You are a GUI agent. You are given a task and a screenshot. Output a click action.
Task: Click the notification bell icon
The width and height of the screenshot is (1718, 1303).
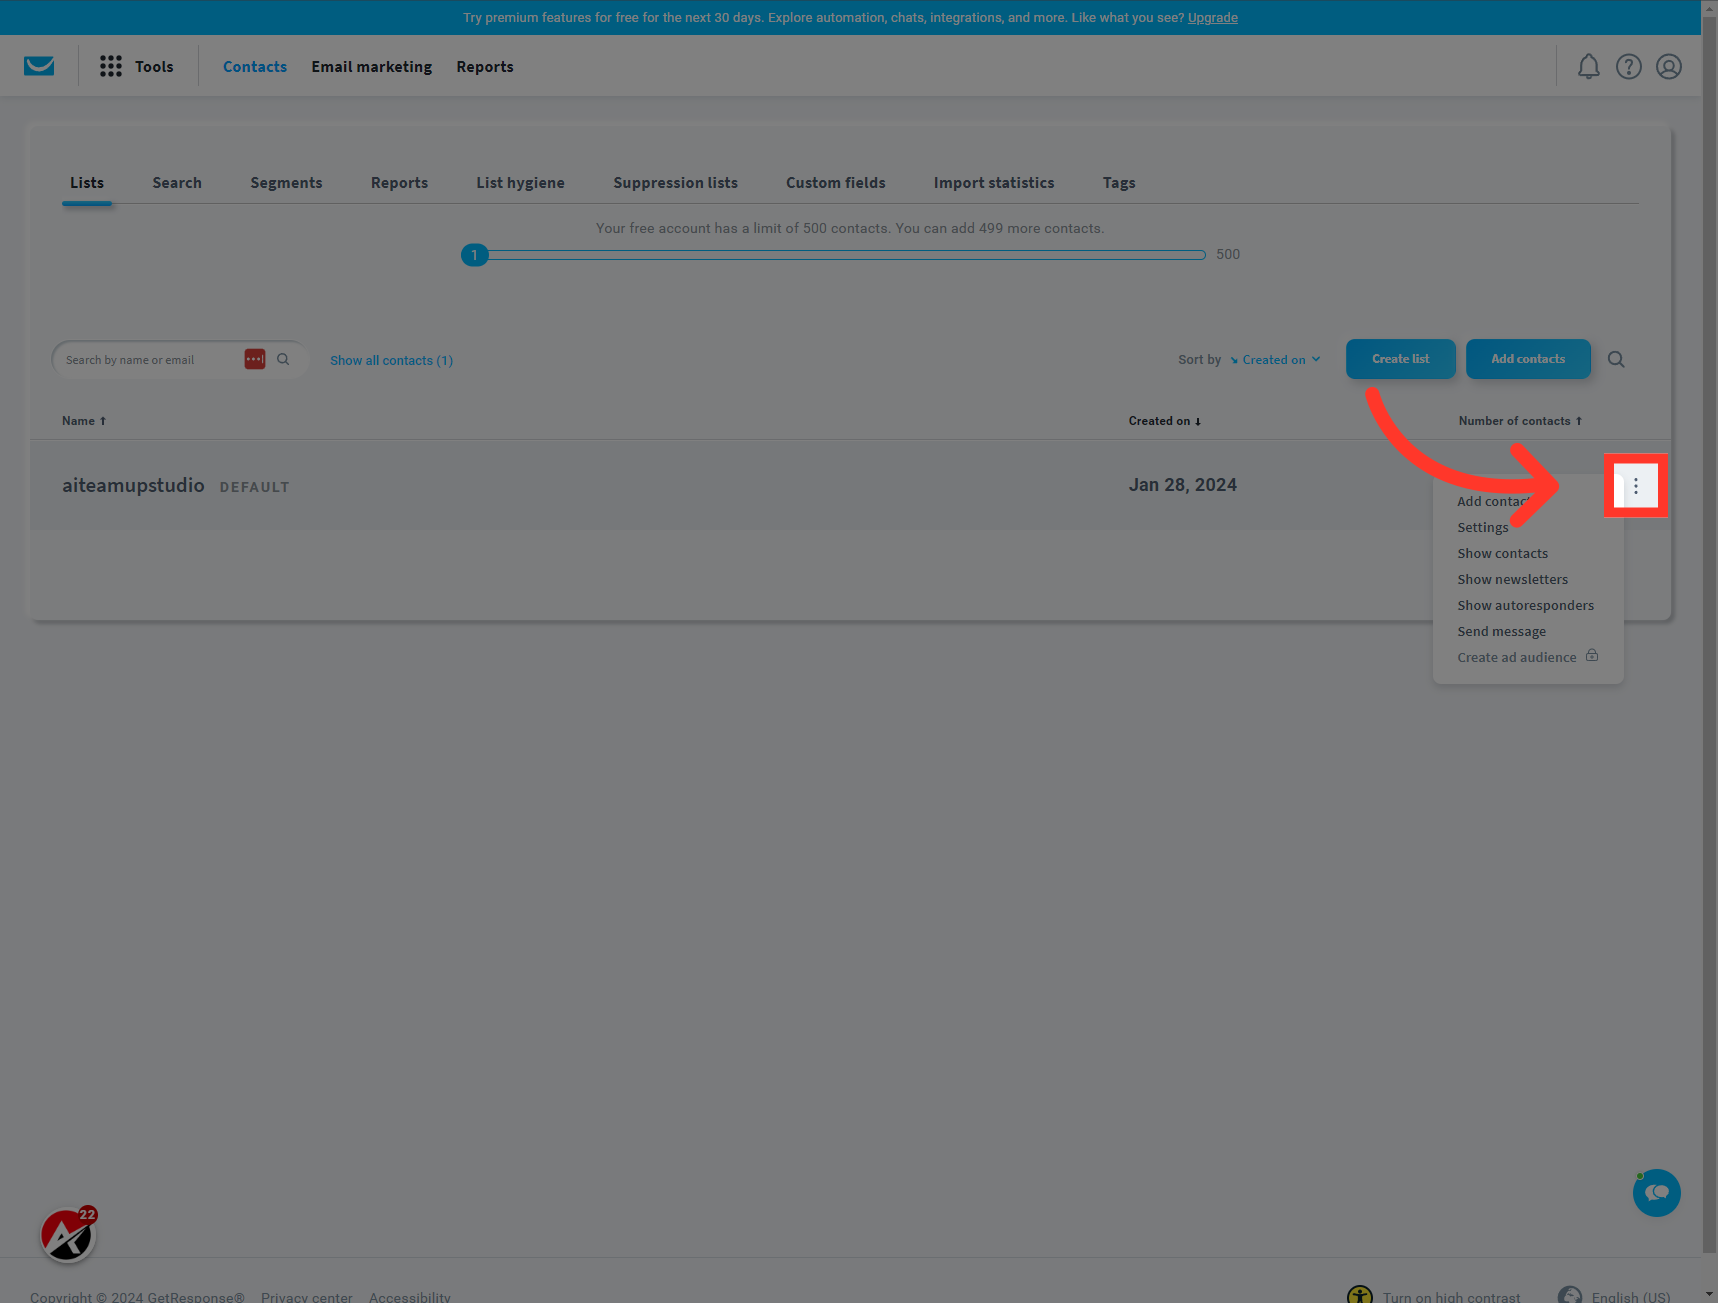coord(1588,66)
